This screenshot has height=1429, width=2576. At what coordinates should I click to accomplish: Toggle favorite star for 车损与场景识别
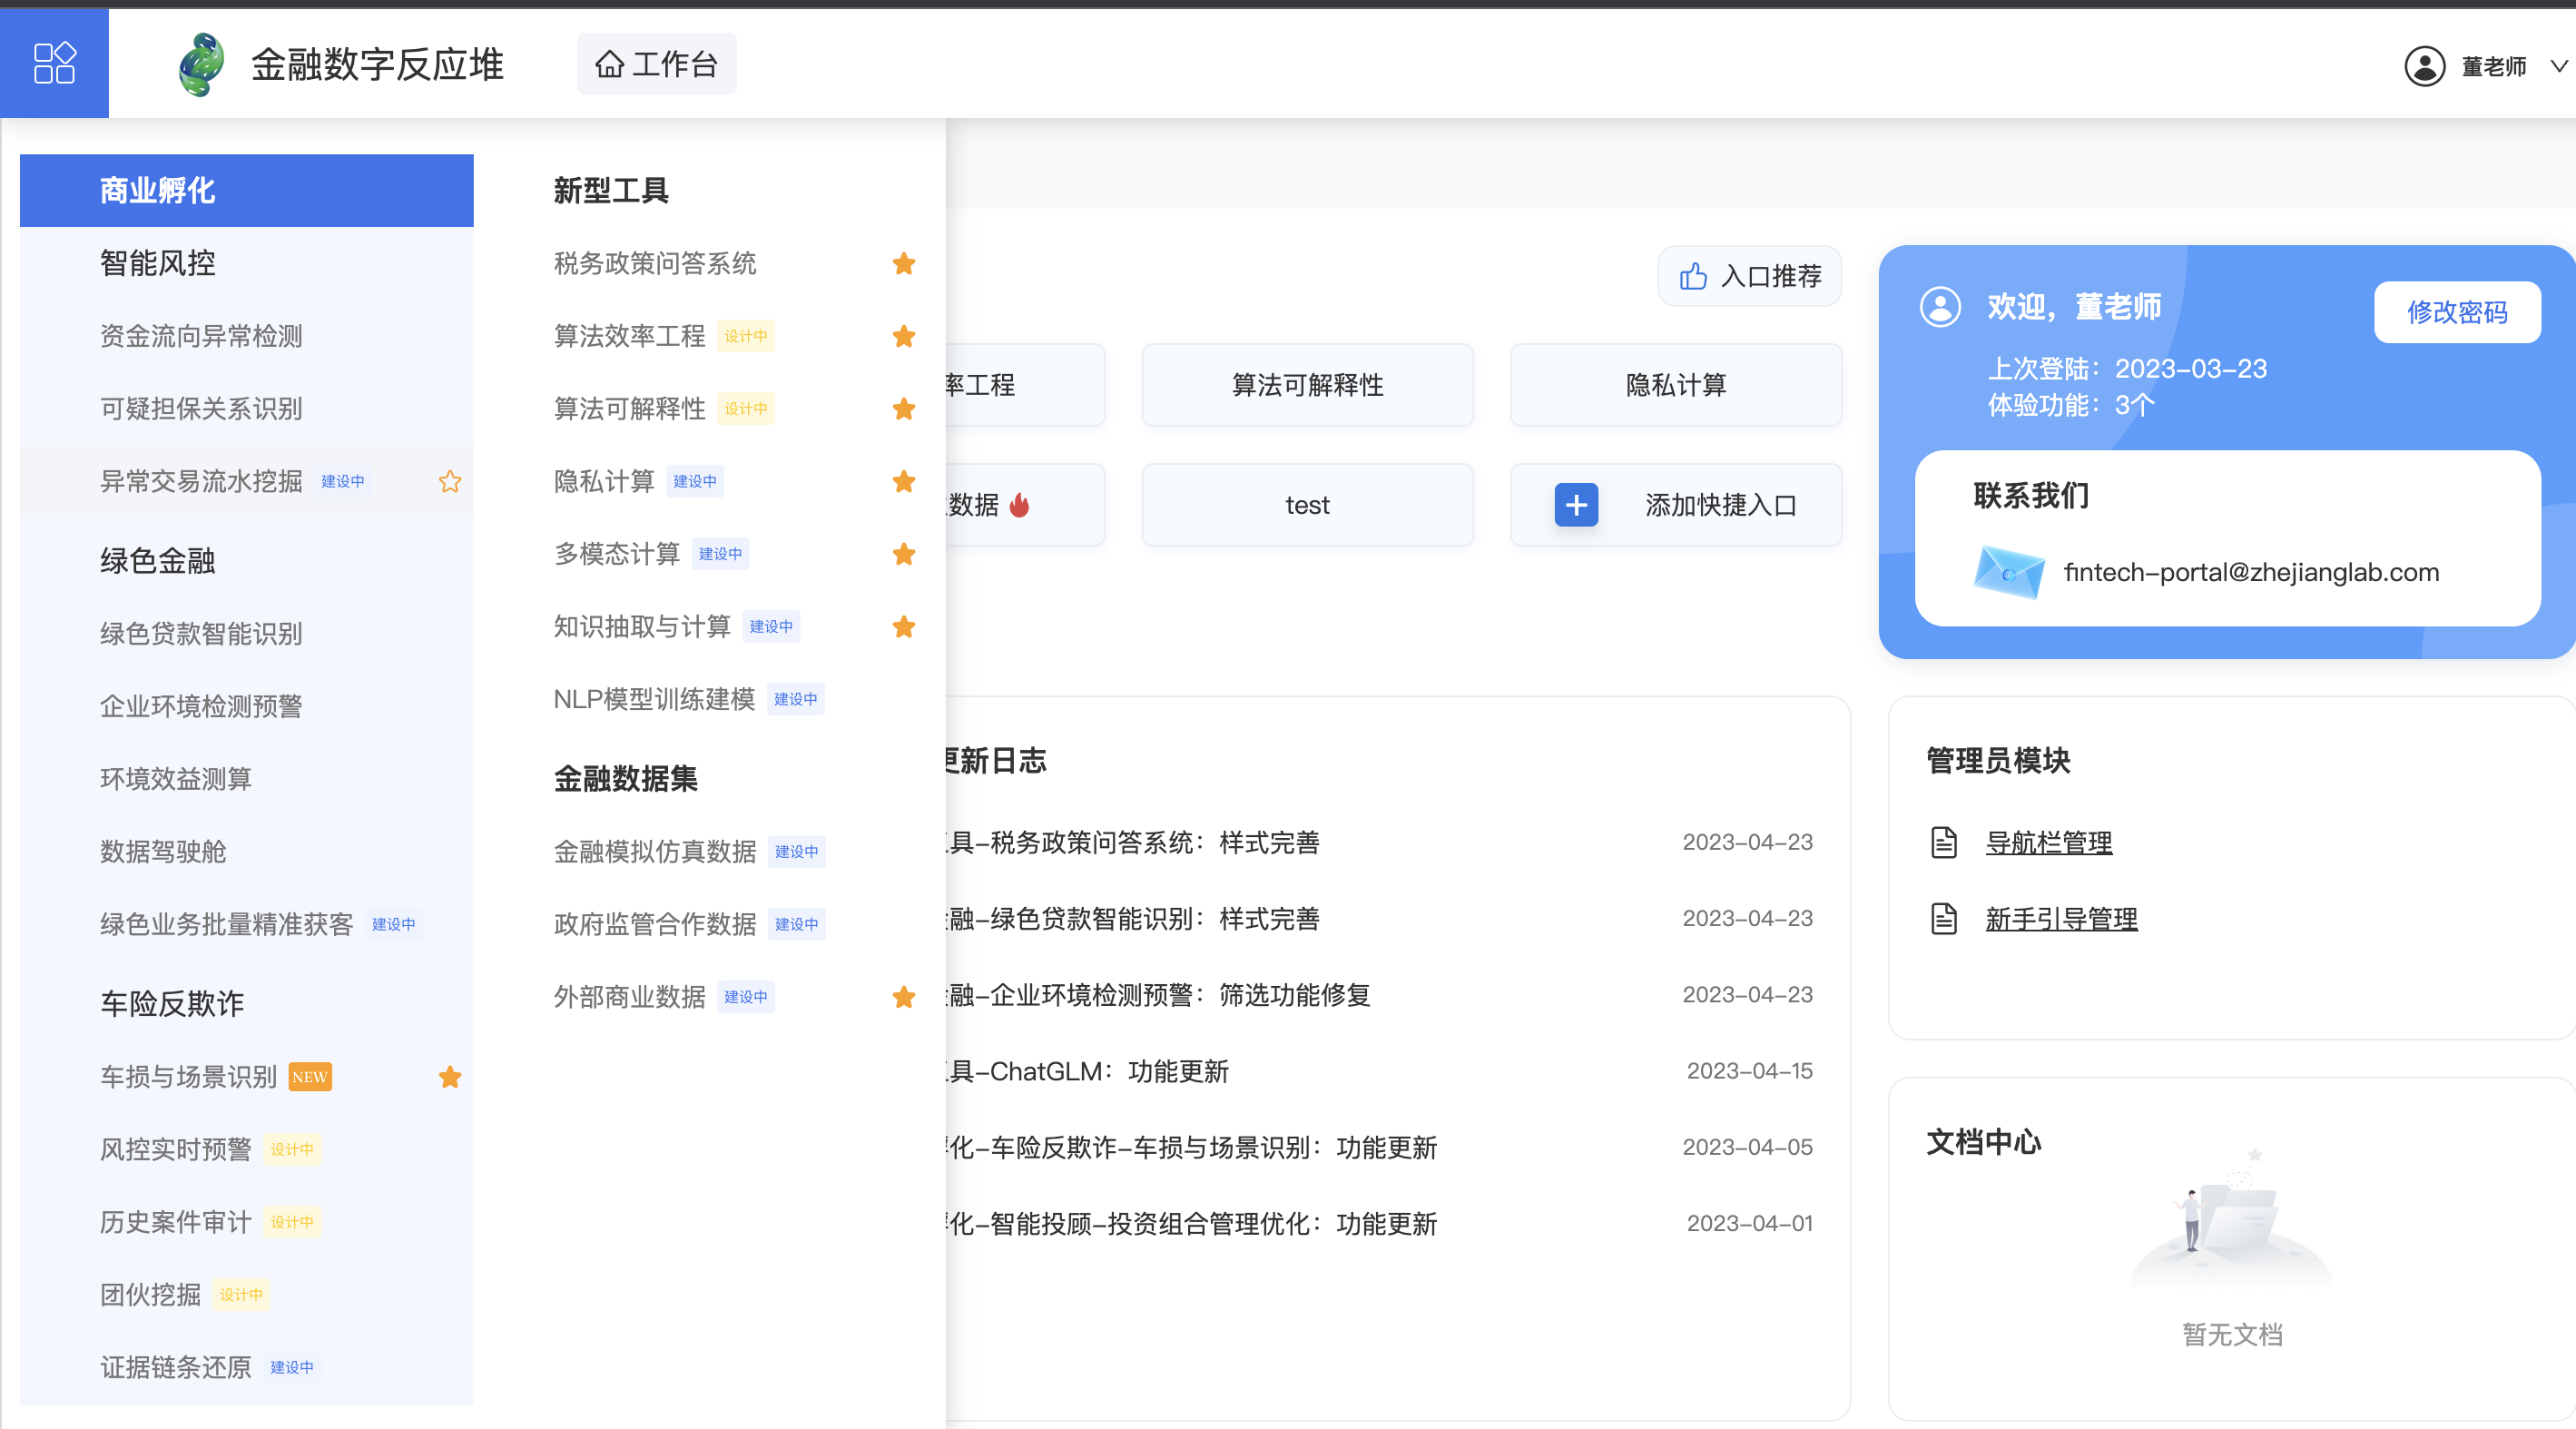tap(450, 1076)
